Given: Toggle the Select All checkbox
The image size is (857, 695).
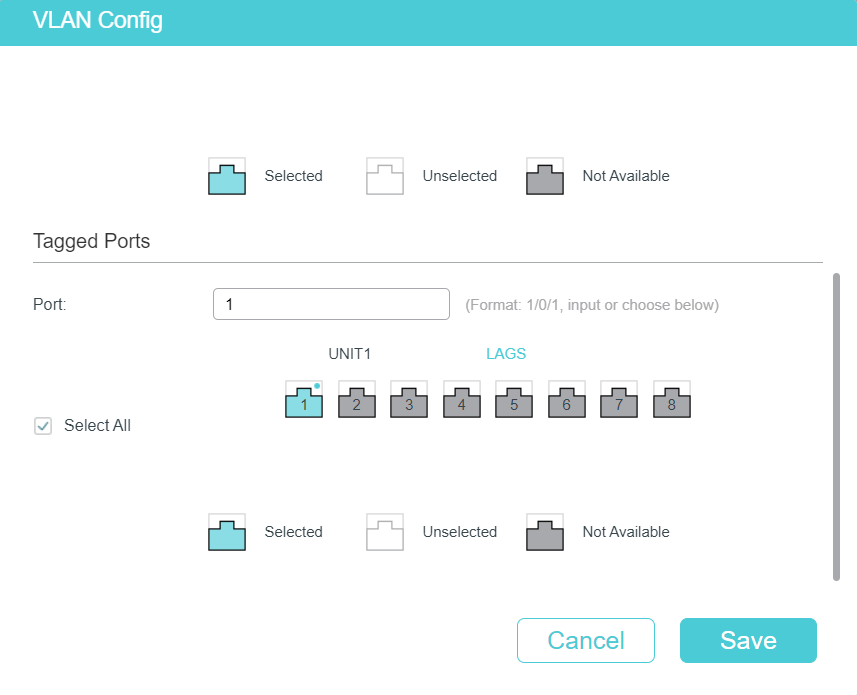Looking at the screenshot, I should point(43,426).
